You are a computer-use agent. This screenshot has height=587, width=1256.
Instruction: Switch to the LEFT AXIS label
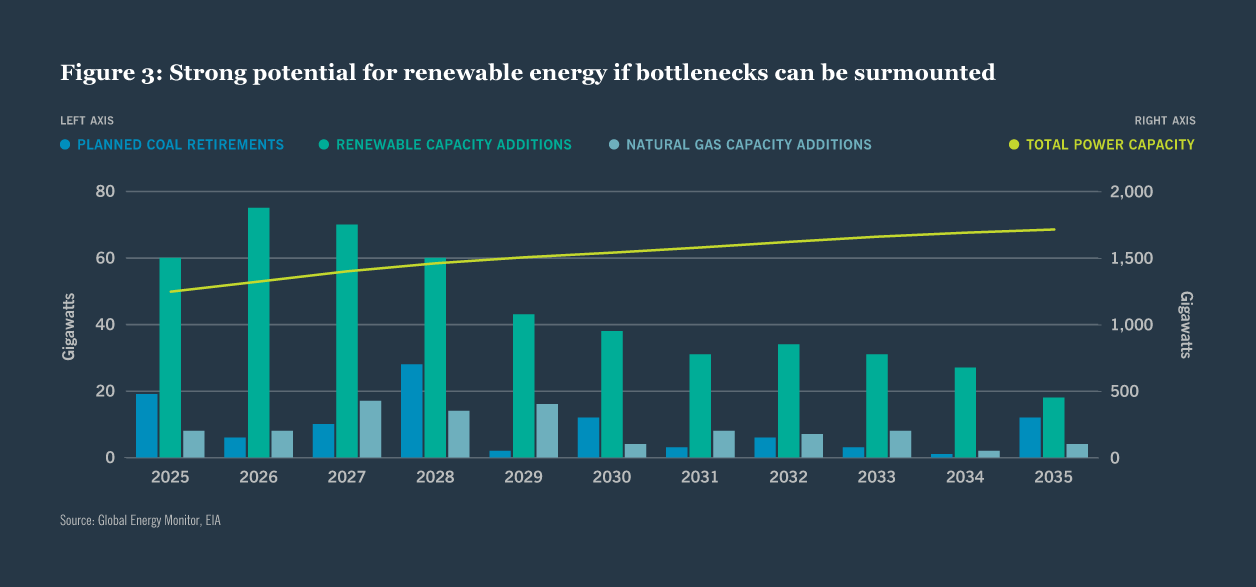(86, 120)
